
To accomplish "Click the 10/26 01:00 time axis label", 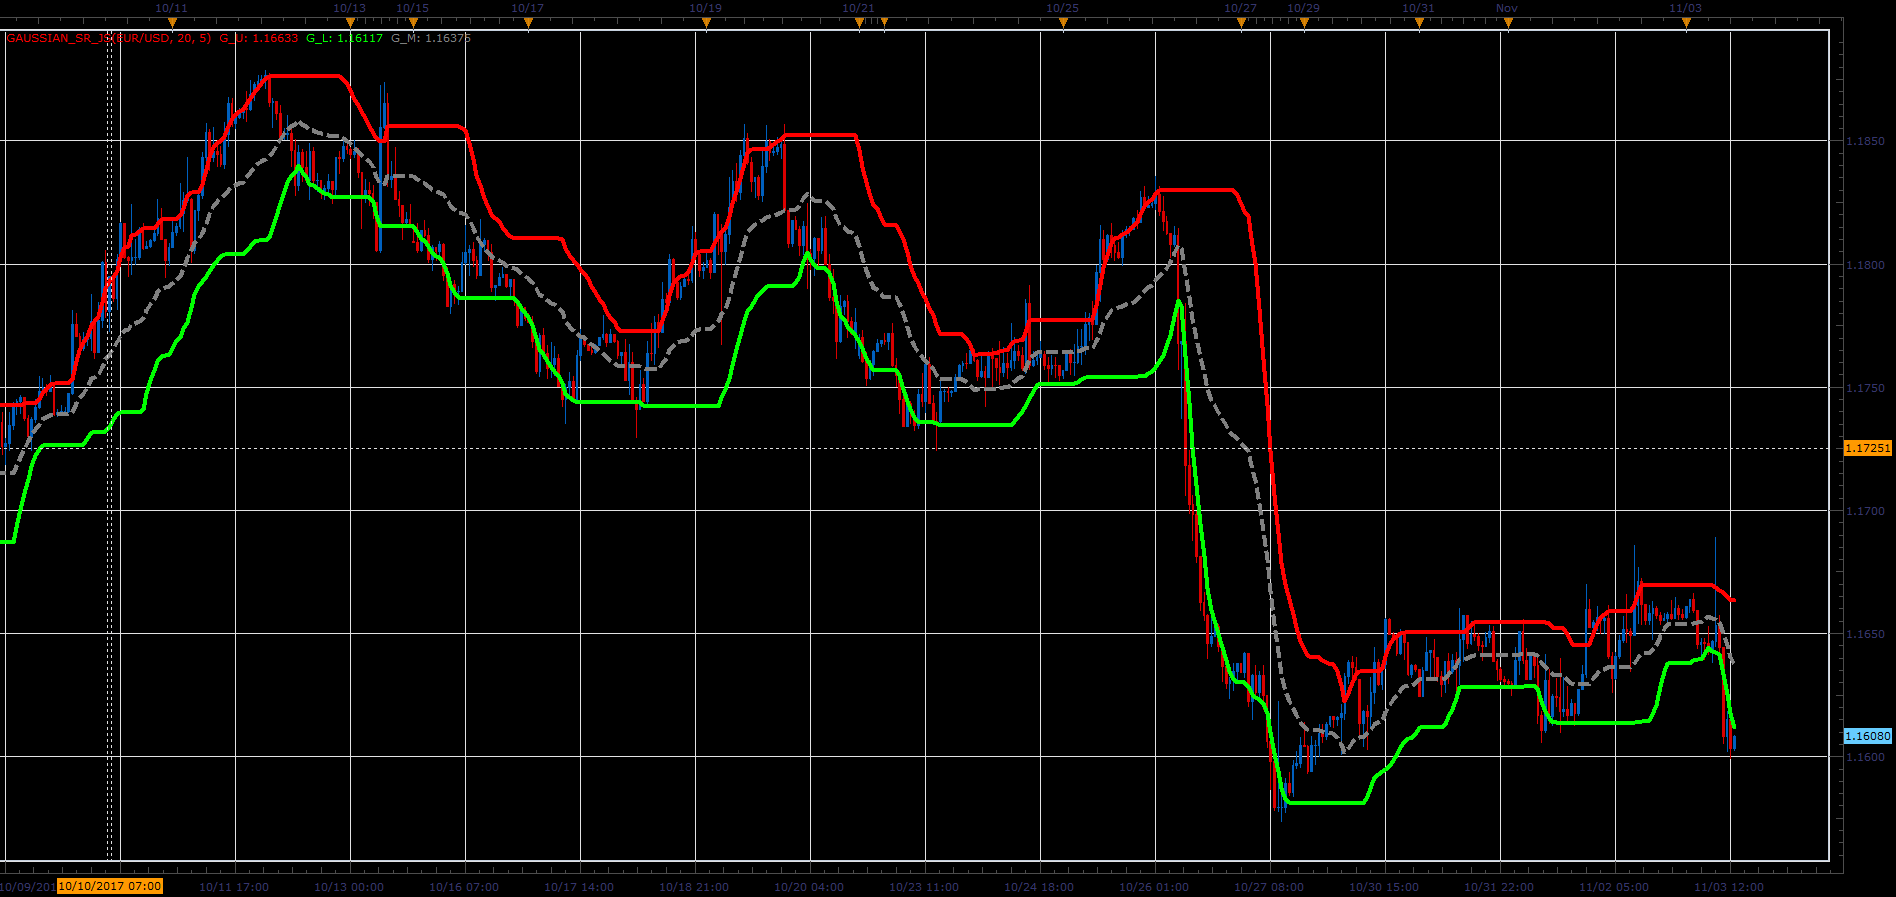I will pos(1154,887).
